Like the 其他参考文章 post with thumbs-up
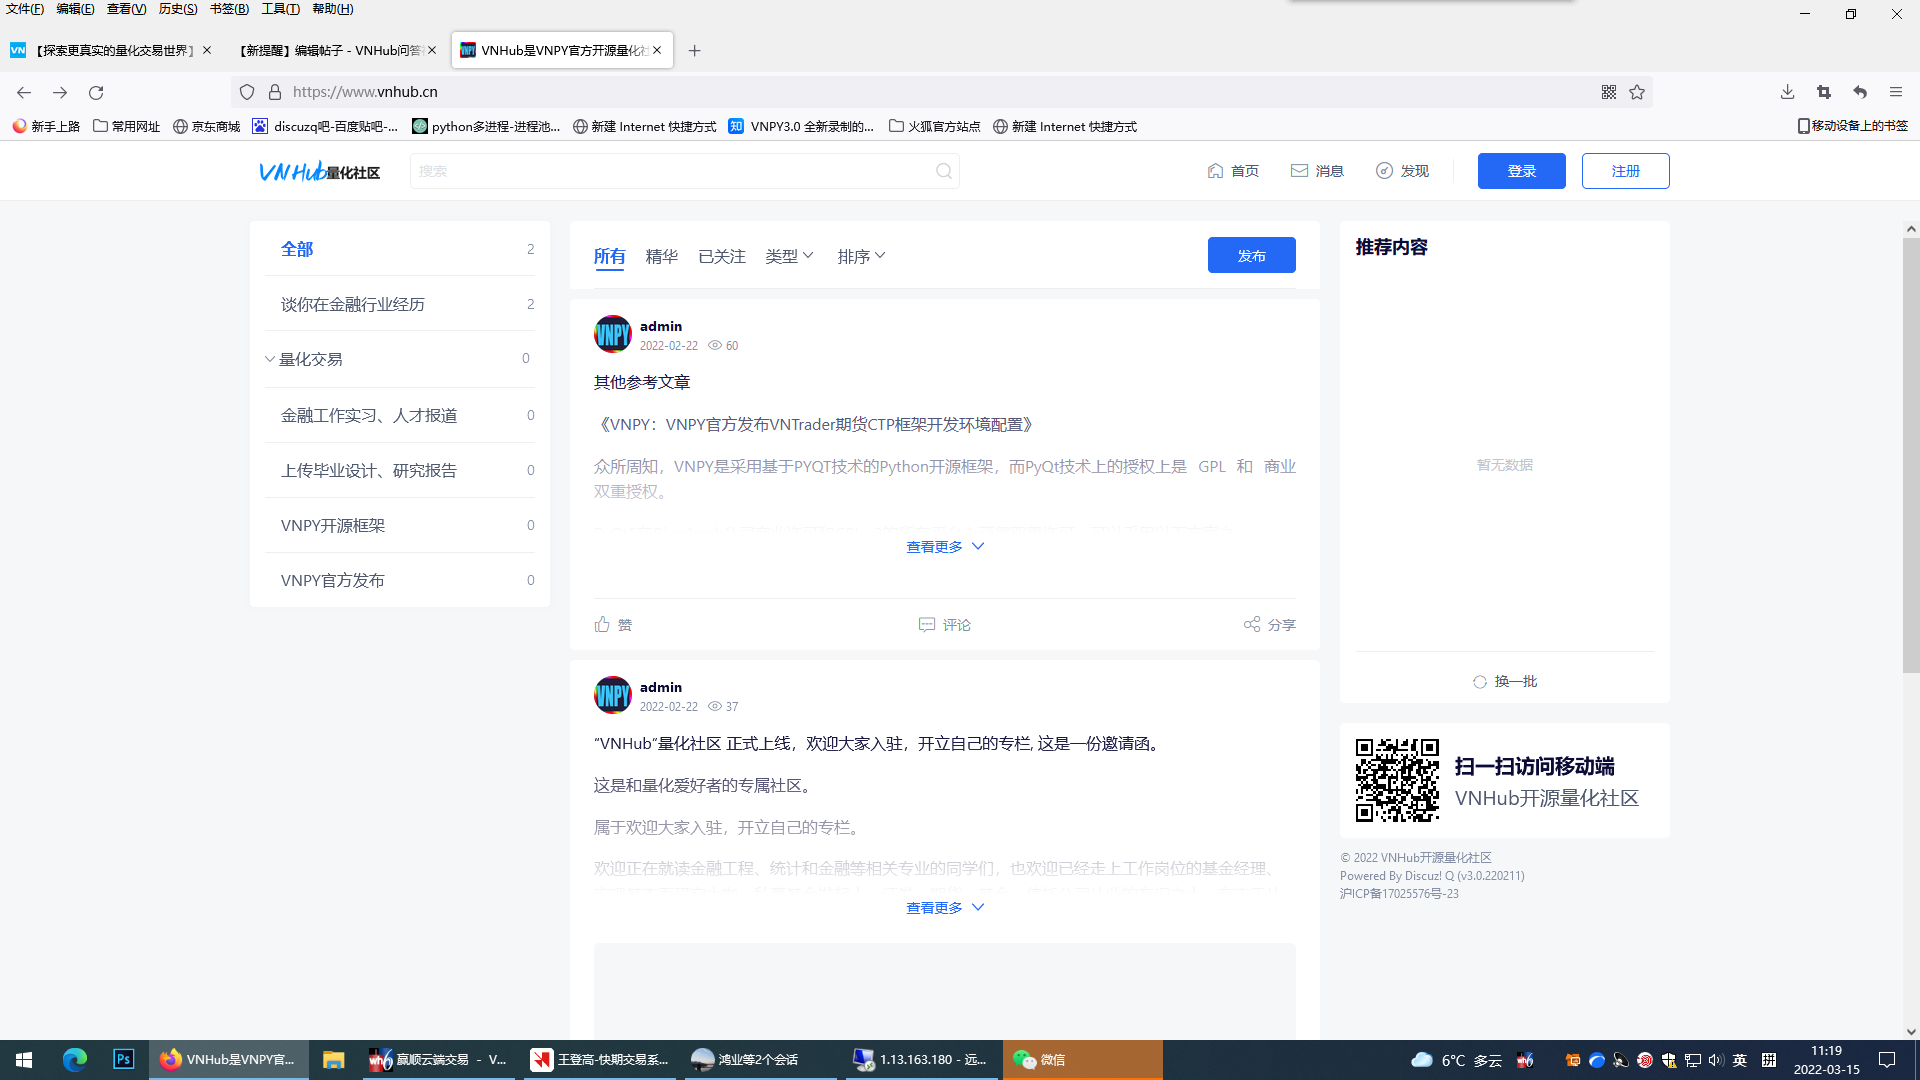 (613, 624)
